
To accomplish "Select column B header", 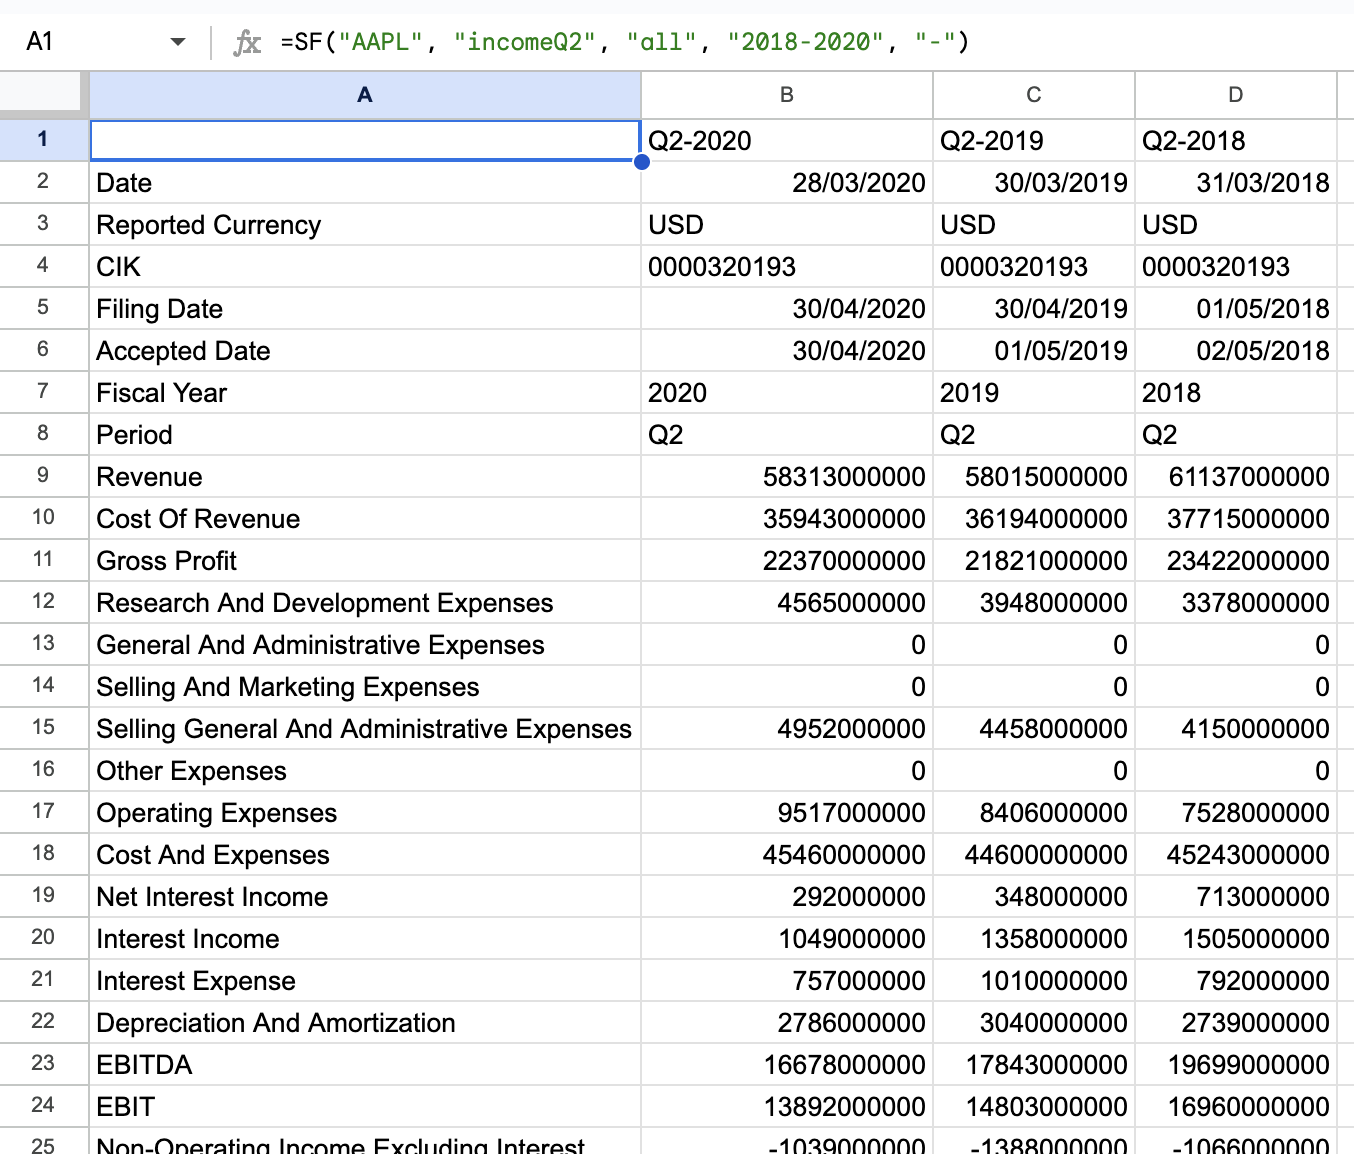I will click(x=787, y=95).
